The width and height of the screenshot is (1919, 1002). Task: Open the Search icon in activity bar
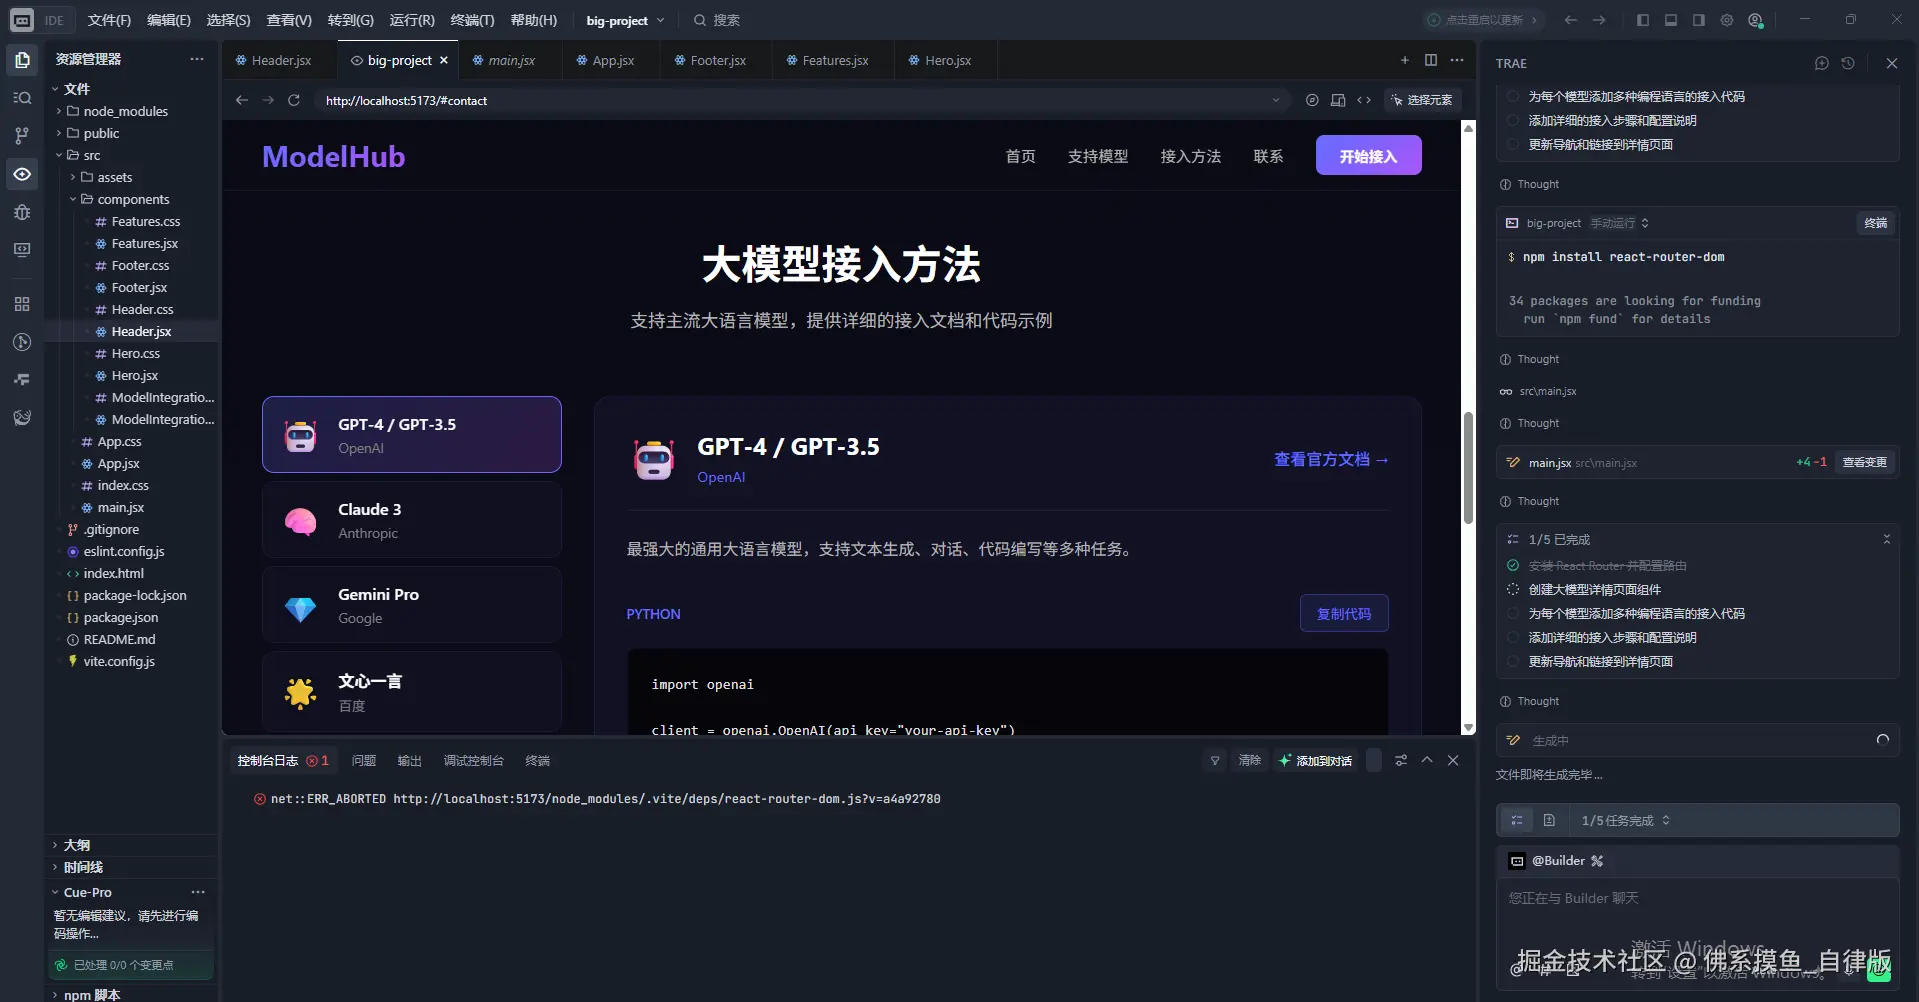tap(22, 97)
